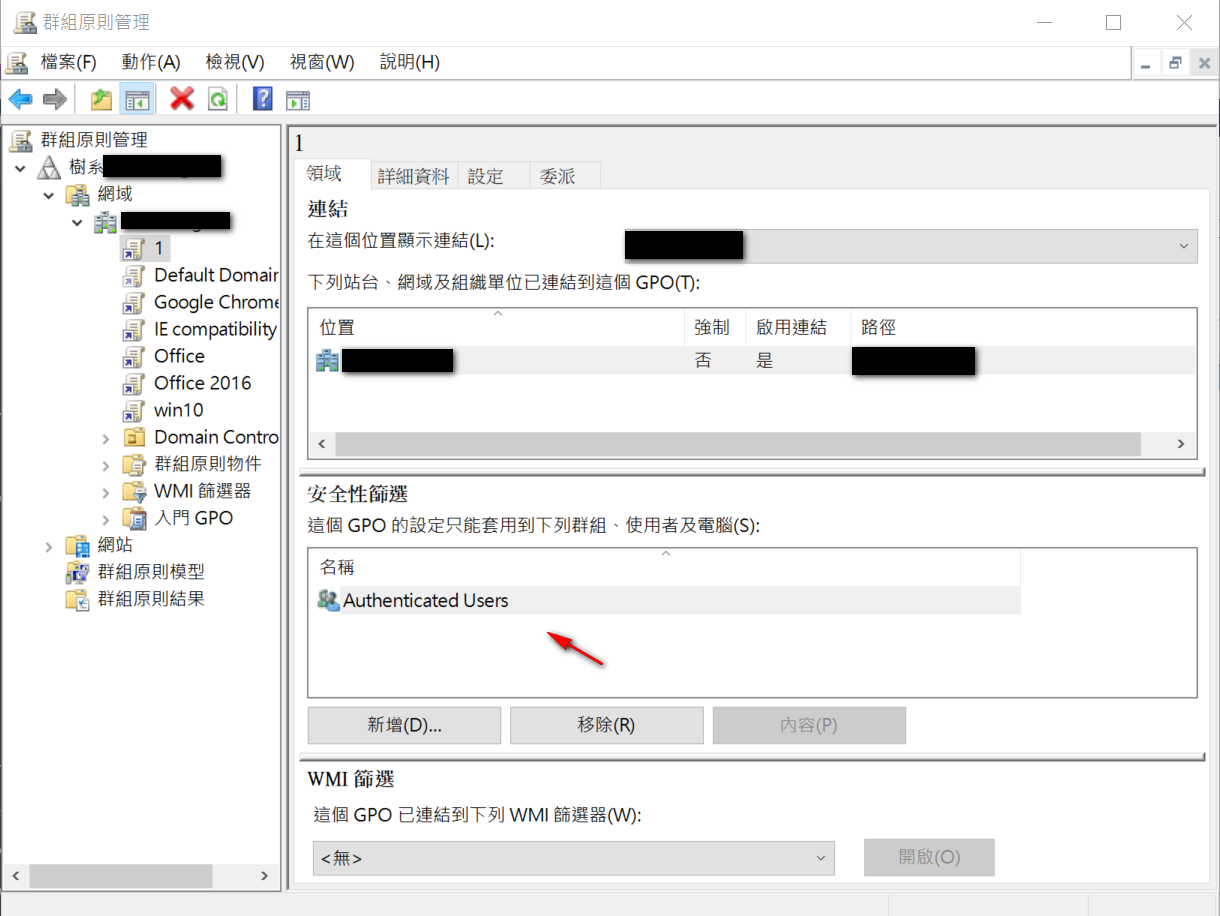Expand the WMI 篩選器 tree node
The height and width of the screenshot is (916, 1220).
107,492
